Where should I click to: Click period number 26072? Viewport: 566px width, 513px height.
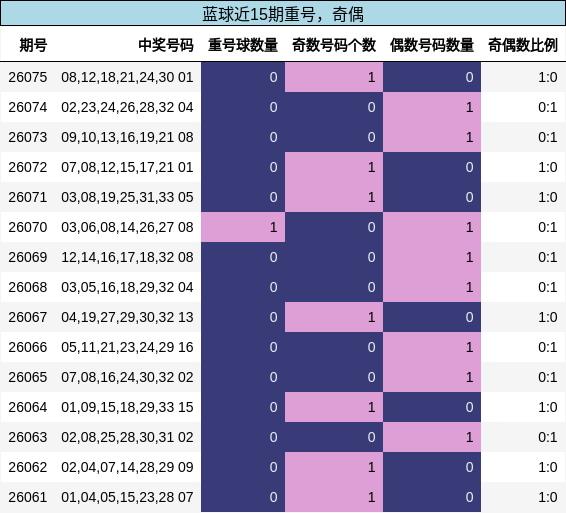tap(28, 167)
